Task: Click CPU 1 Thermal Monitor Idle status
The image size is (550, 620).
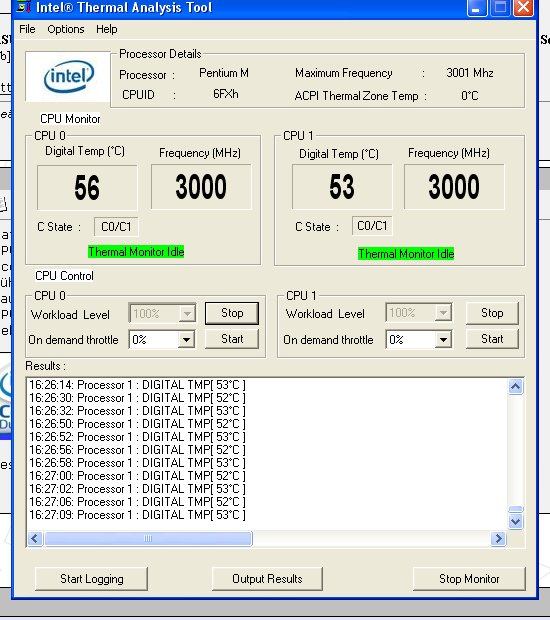Action: [x=406, y=254]
